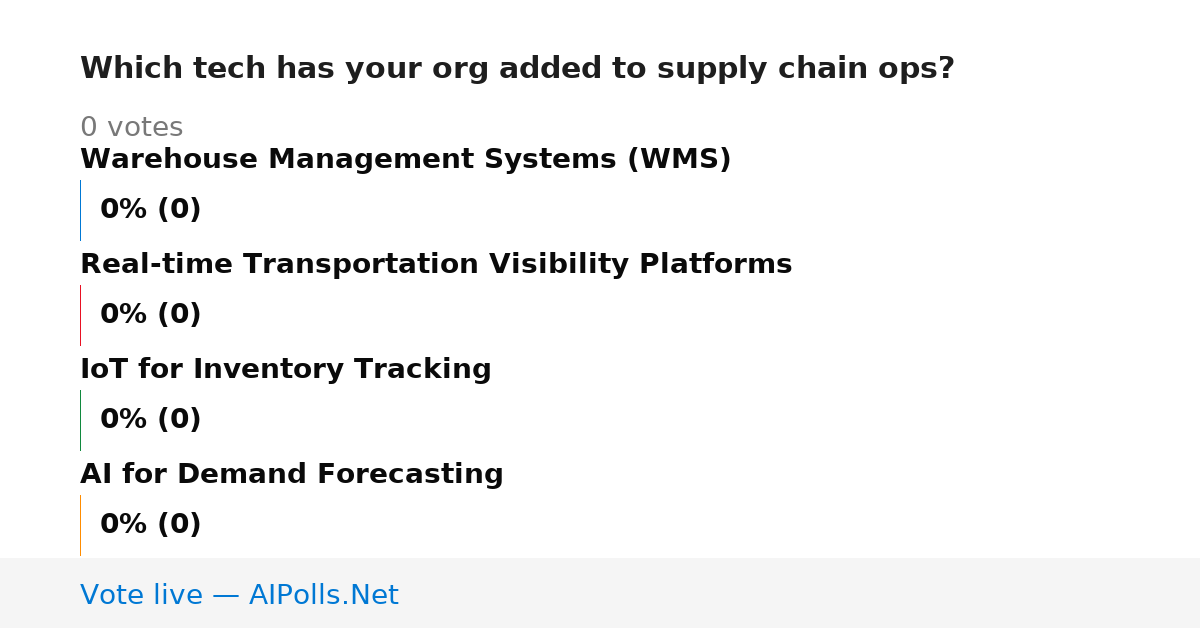Select Real-time Transportation Visibility Platforms option
Viewport: 1200px width, 628px height.
(x=436, y=265)
